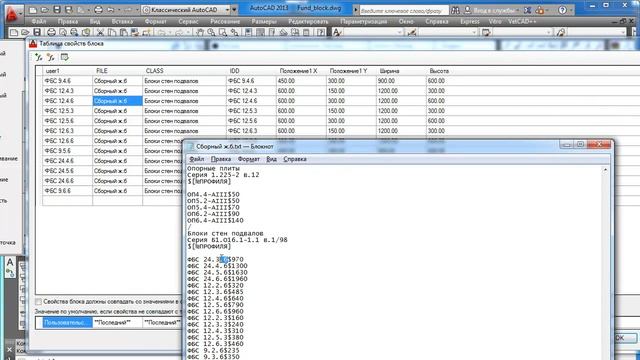Click Save icon in quick access toolbar
The height and width of the screenshot is (360, 640).
[57, 9]
